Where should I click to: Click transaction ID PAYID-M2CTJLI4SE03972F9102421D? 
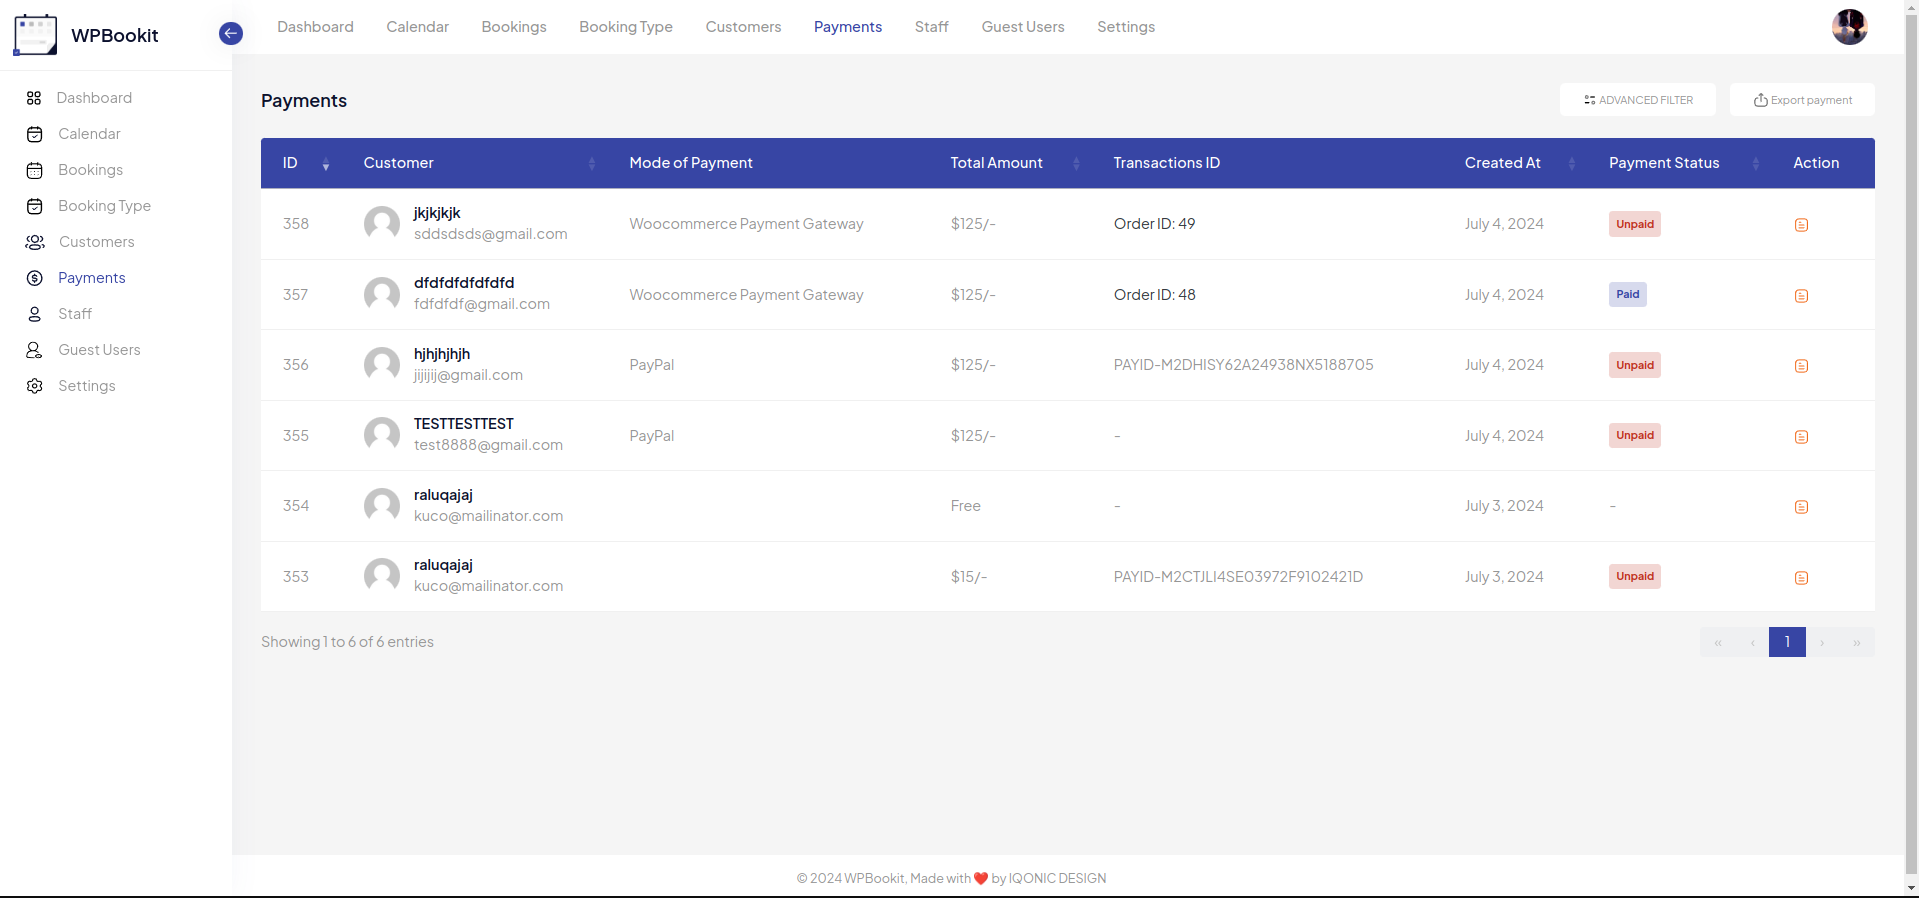[x=1238, y=577]
